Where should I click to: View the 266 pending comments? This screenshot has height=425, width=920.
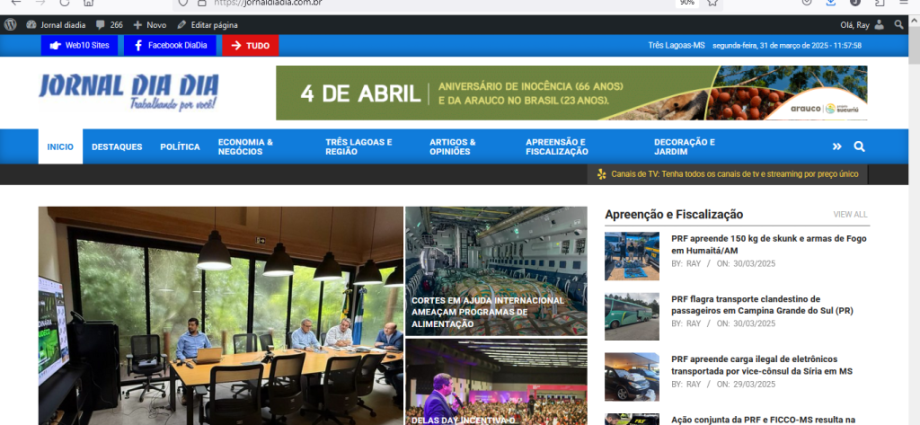(x=110, y=25)
